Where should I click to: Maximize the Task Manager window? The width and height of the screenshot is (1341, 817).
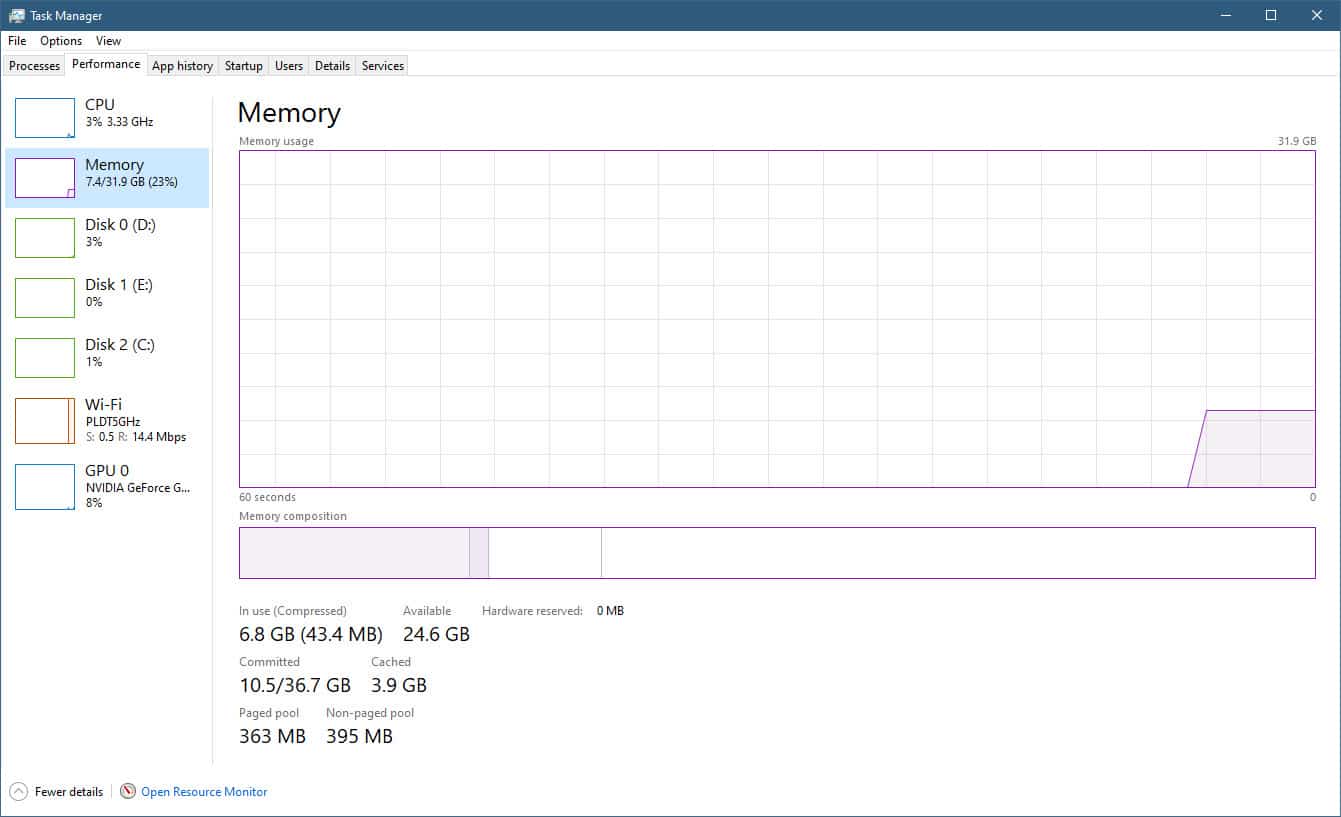1271,15
